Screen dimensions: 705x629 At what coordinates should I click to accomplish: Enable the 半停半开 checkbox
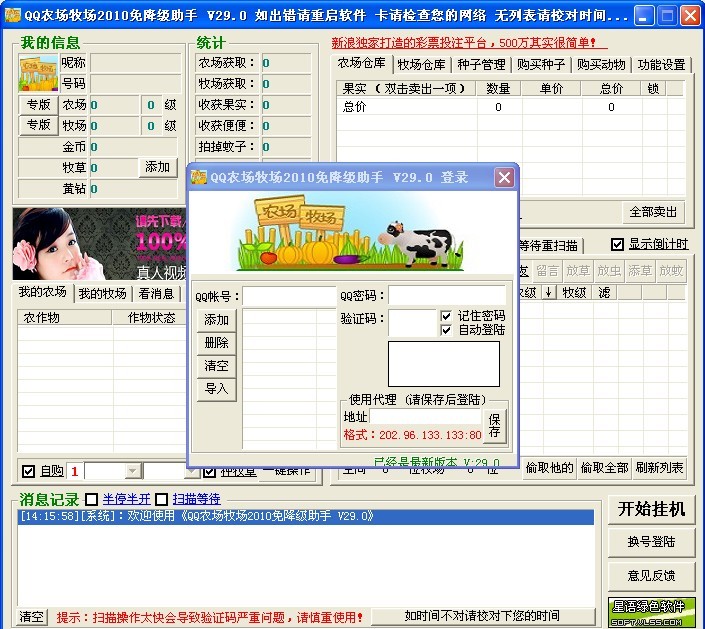tap(91, 499)
